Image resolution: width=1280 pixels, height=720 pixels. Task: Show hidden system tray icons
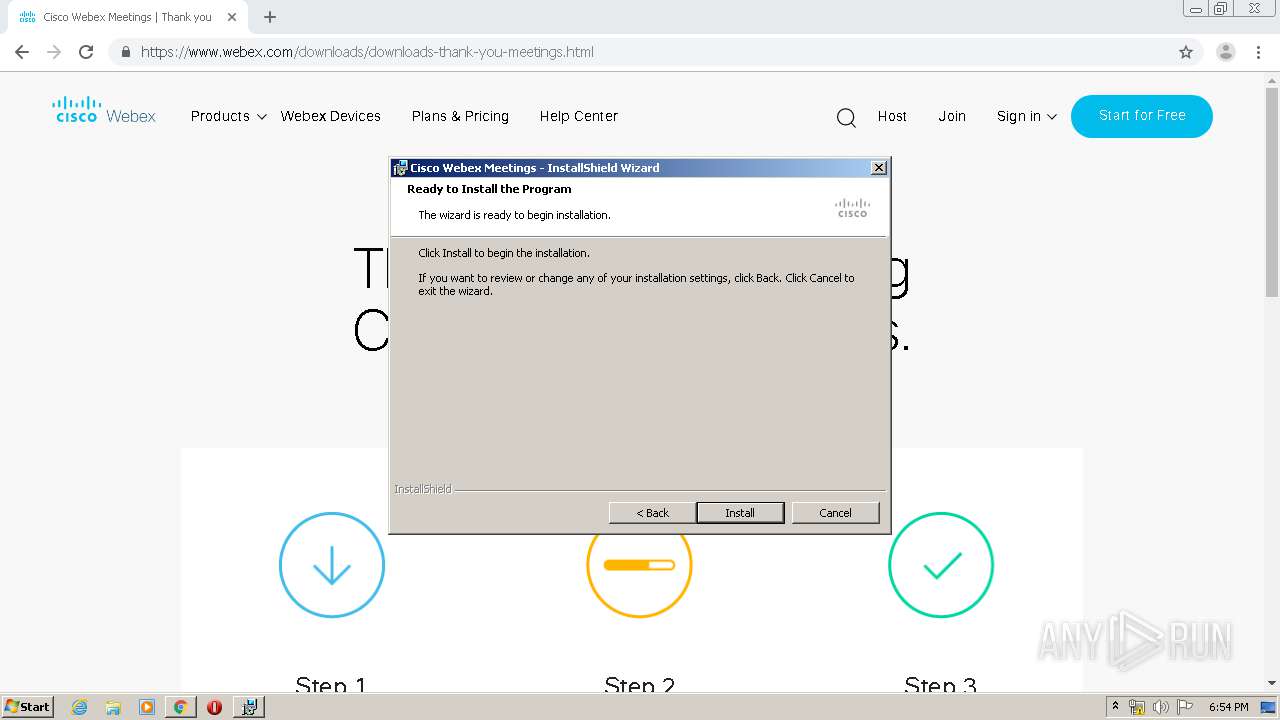(1115, 706)
